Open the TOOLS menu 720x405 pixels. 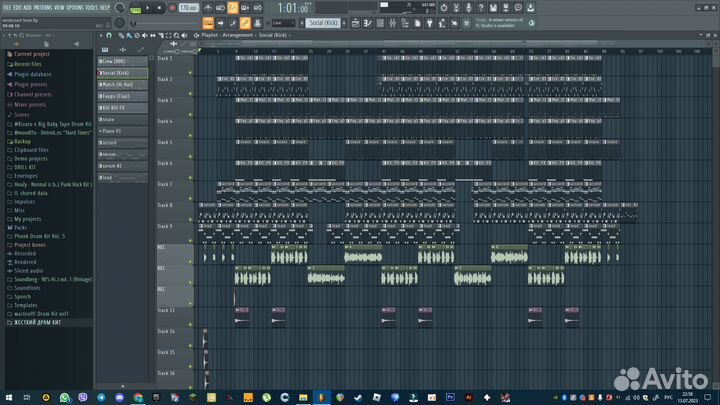[x=92, y=8]
